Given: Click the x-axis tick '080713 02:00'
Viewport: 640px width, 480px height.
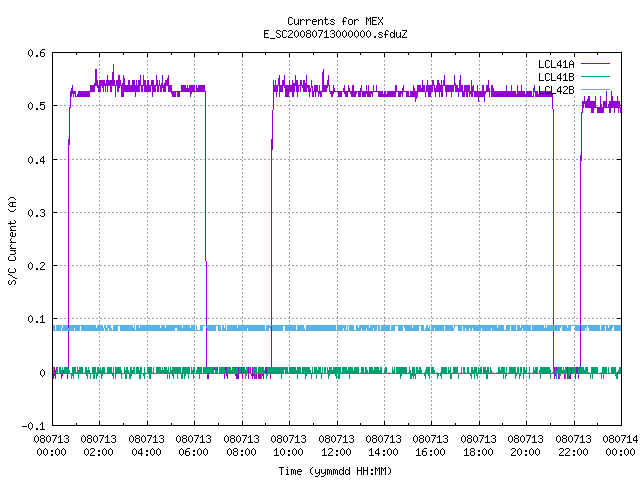Looking at the screenshot, I should click(x=98, y=446).
